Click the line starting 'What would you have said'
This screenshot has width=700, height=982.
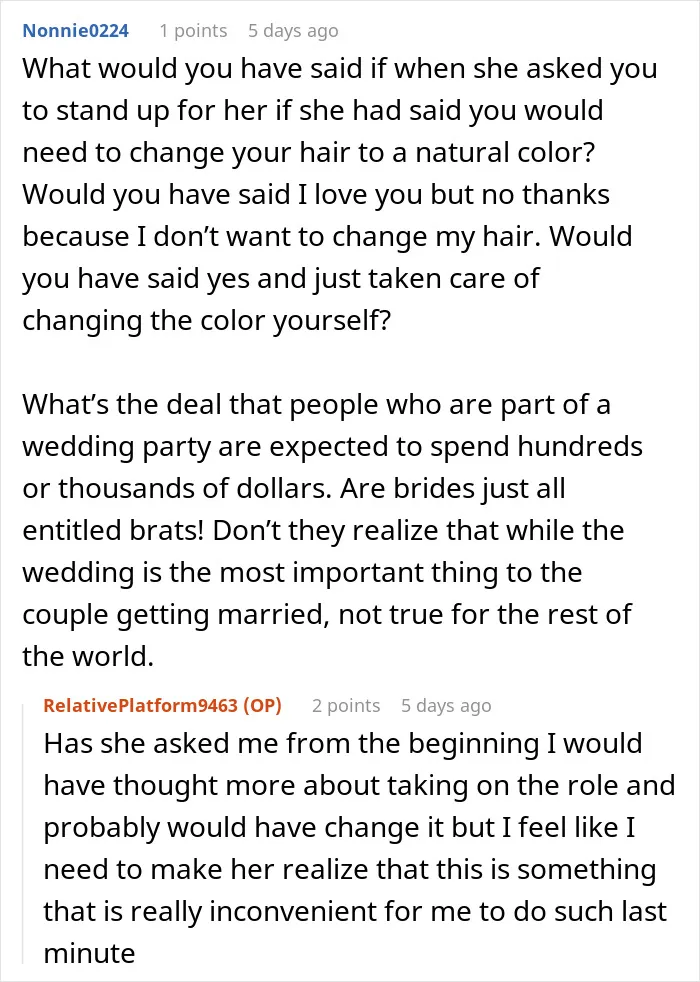[340, 68]
